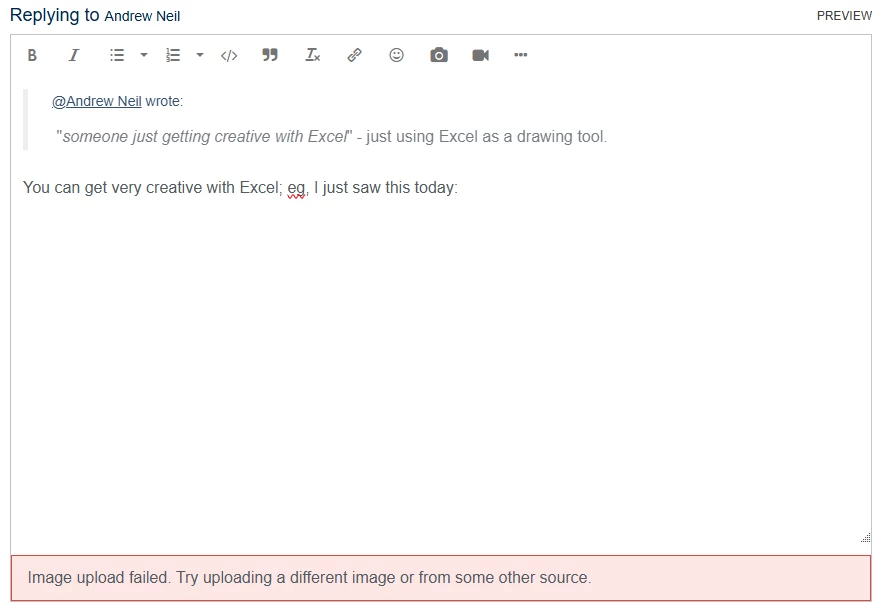Click the misspelled word "eg"
The height and width of the screenshot is (614, 890).
coord(296,188)
